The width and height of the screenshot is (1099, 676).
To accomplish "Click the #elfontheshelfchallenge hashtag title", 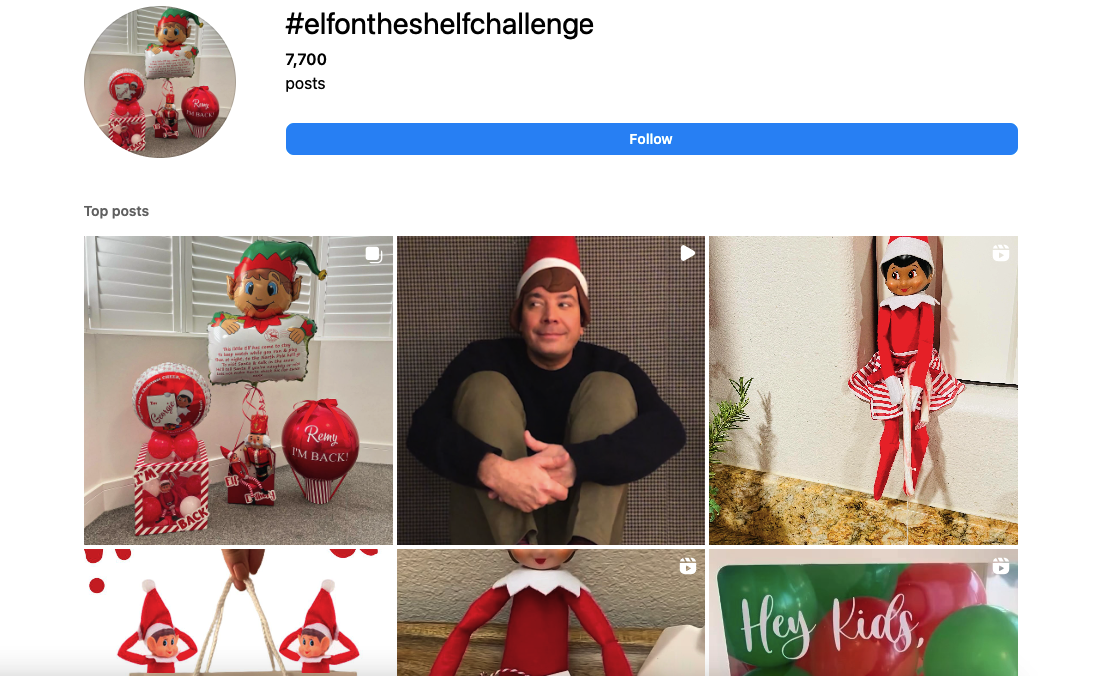I will pos(439,24).
